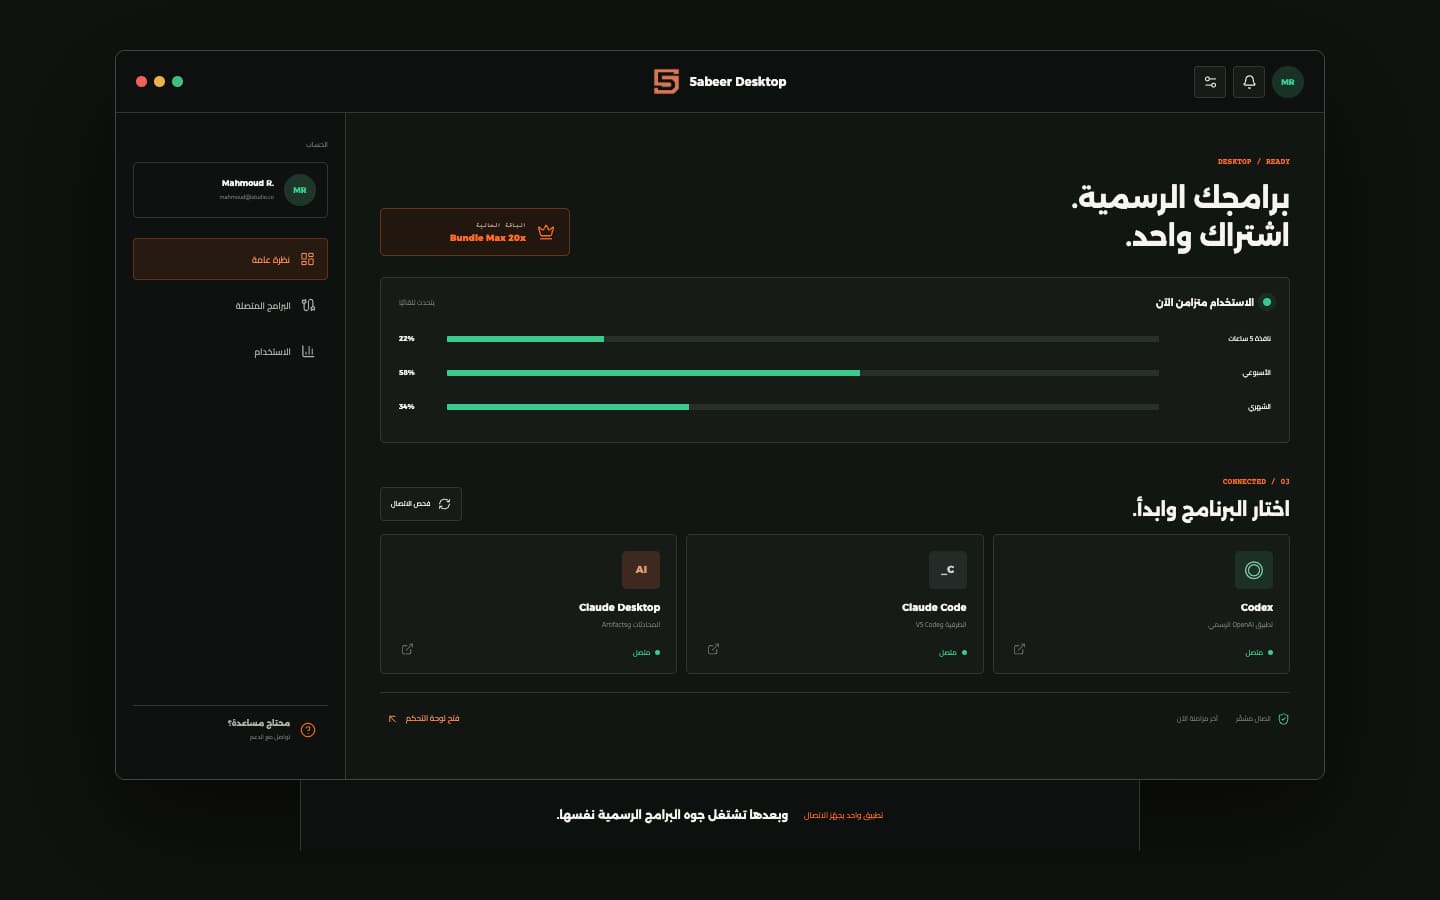Click the red window close dot

pos(141,82)
